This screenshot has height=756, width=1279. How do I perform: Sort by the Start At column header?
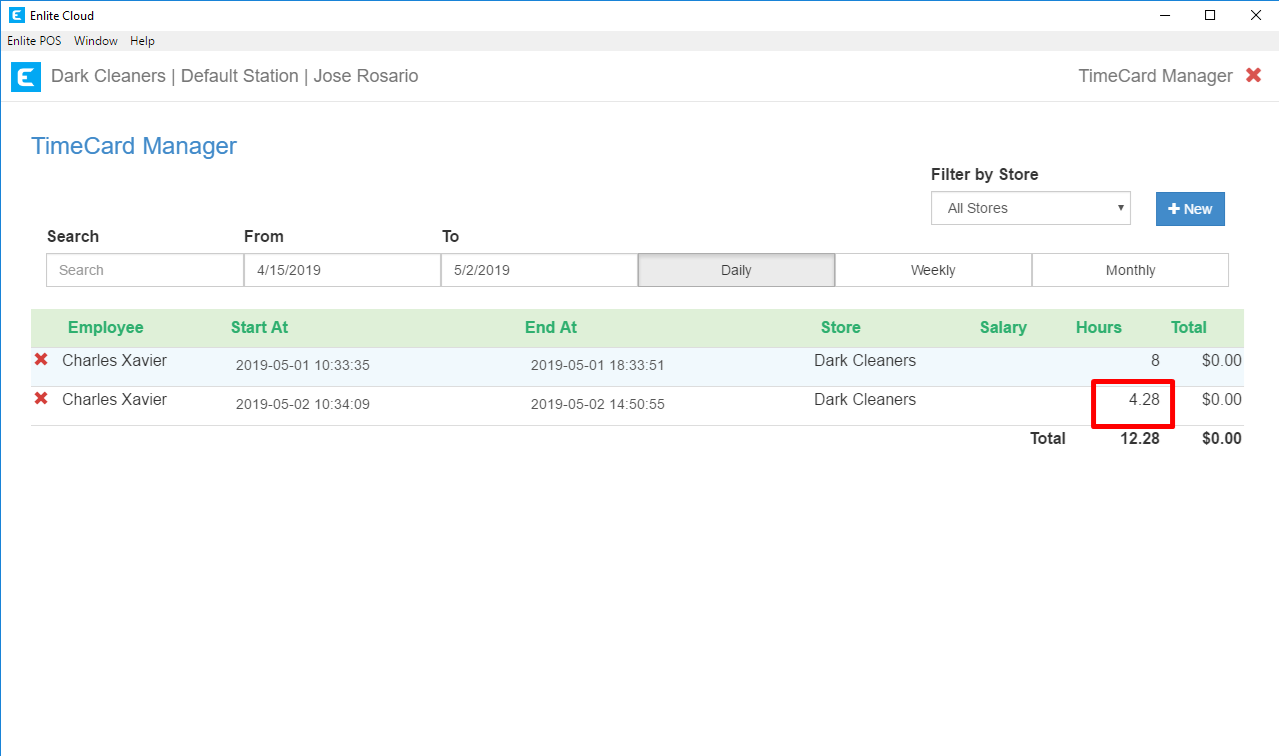[259, 328]
